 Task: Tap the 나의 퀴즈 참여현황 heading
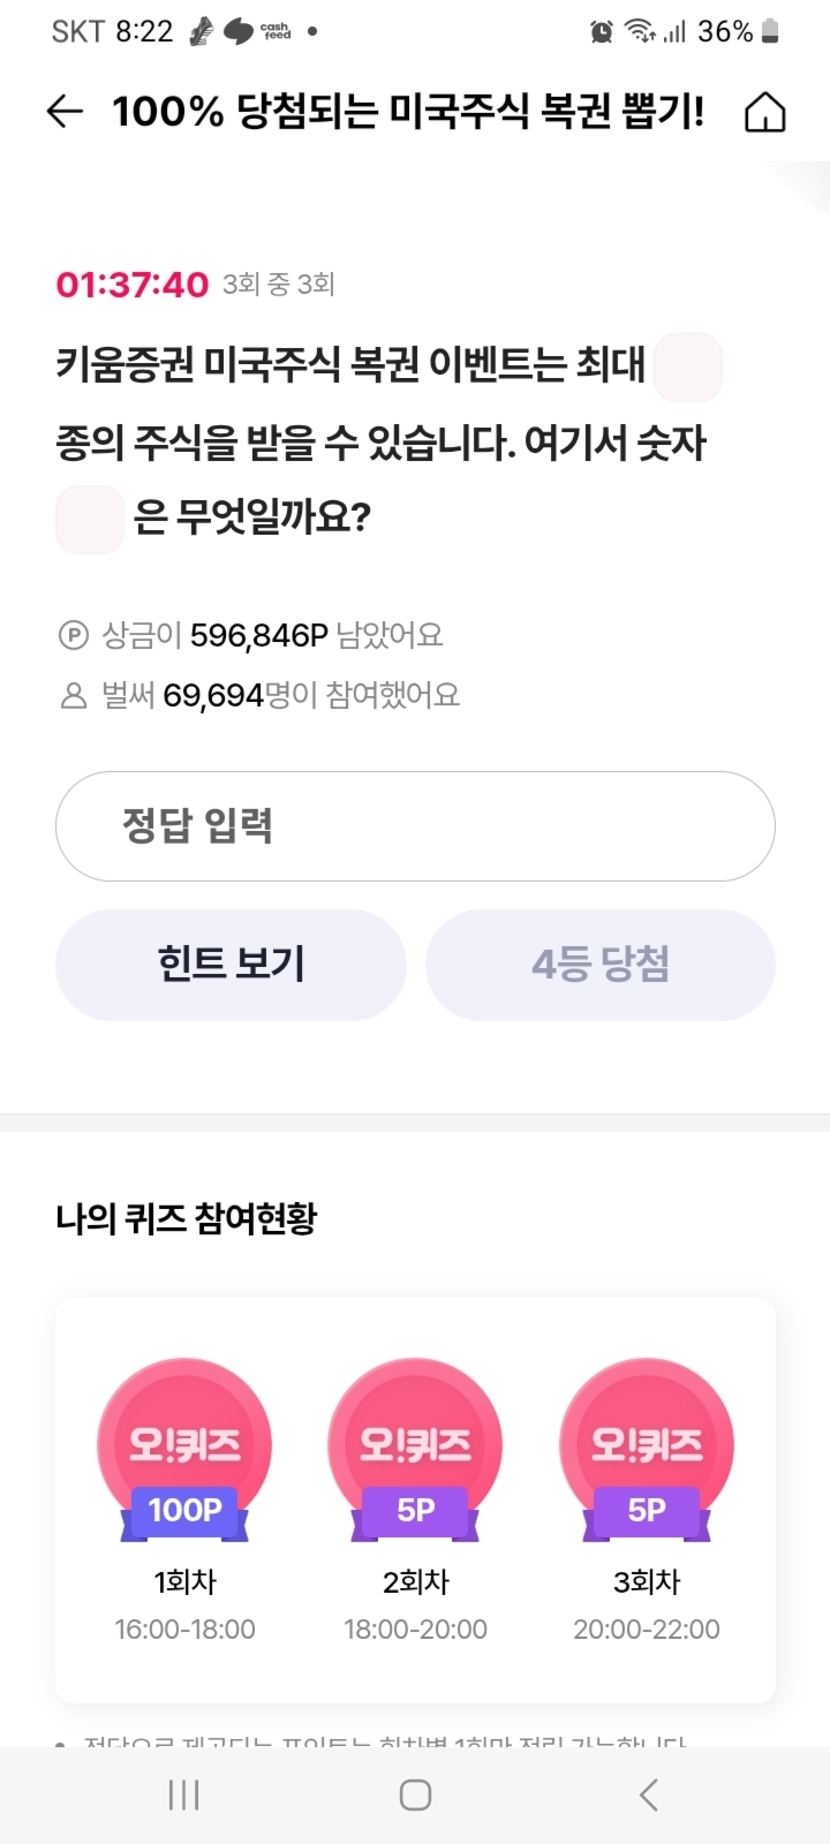coord(186,1218)
